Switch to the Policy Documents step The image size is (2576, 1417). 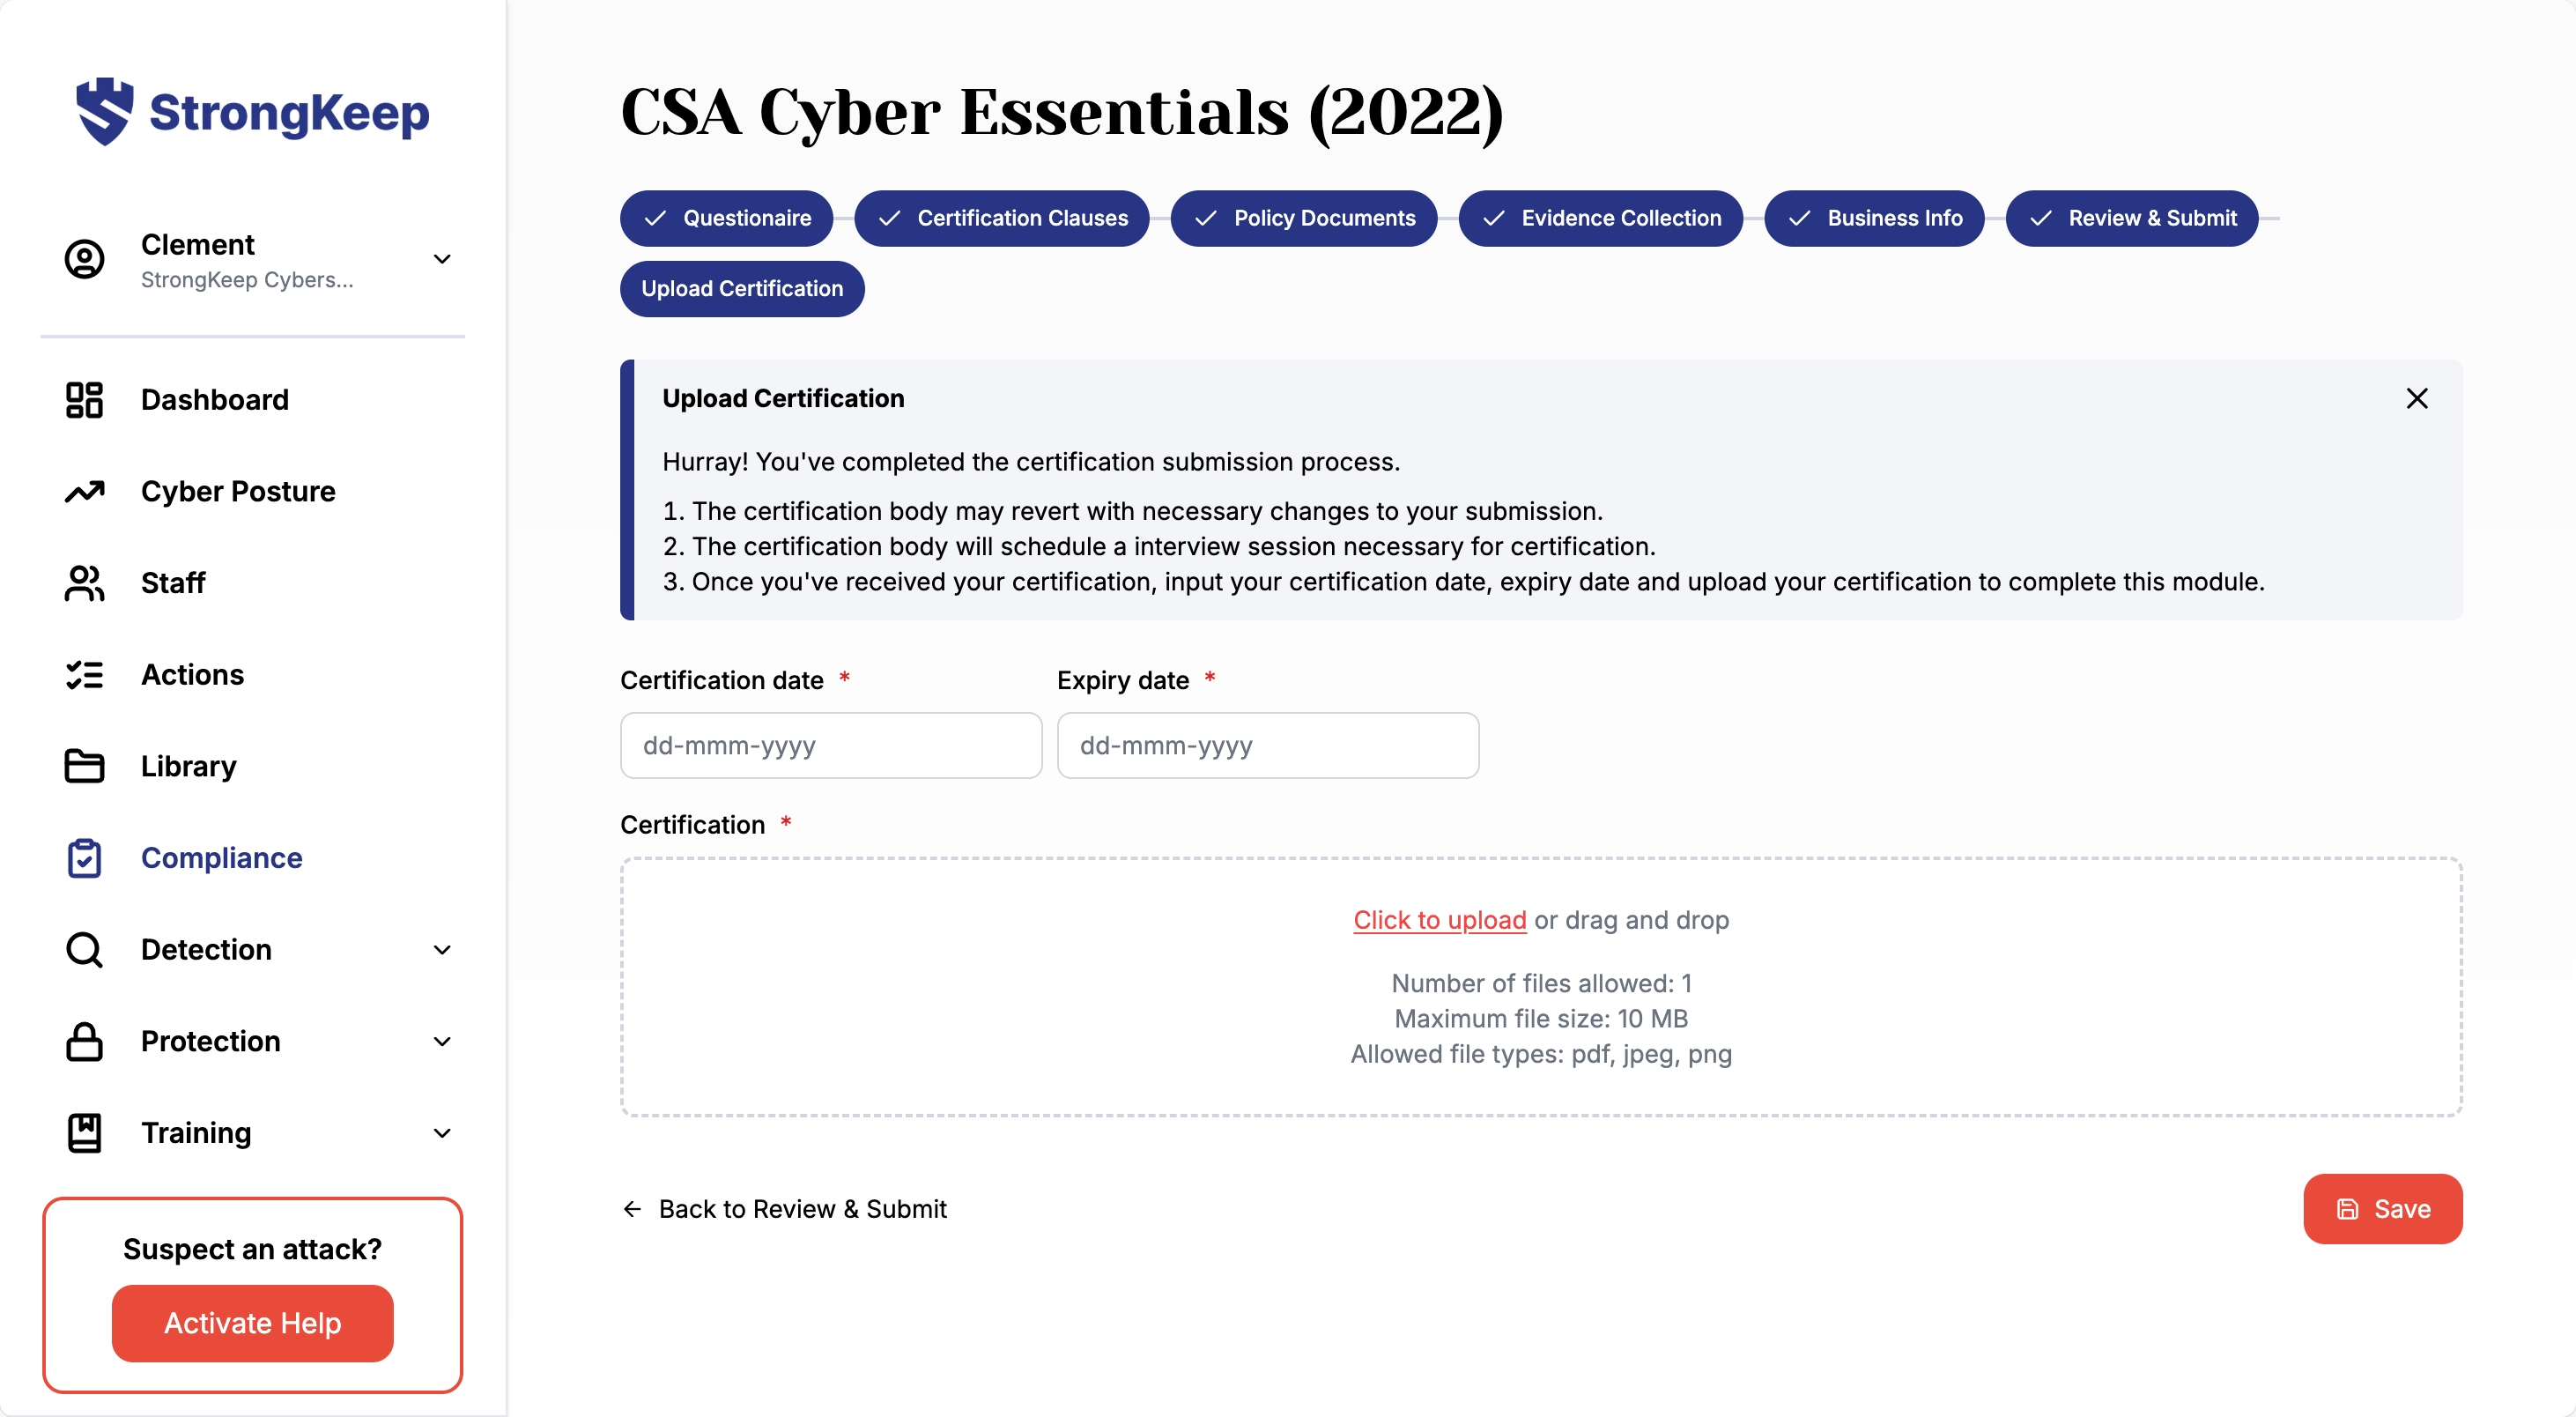click(x=1303, y=218)
